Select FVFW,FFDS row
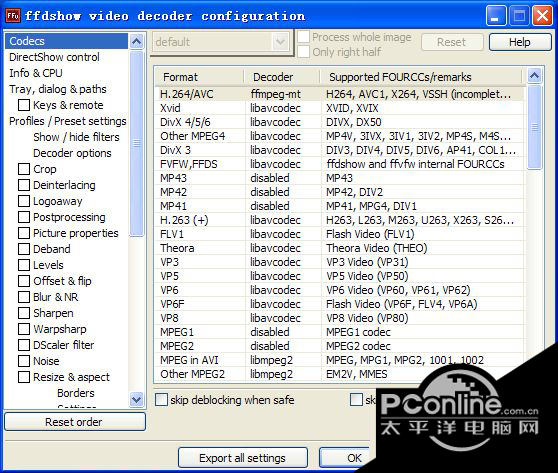The width and height of the screenshot is (558, 473). click(x=340, y=164)
